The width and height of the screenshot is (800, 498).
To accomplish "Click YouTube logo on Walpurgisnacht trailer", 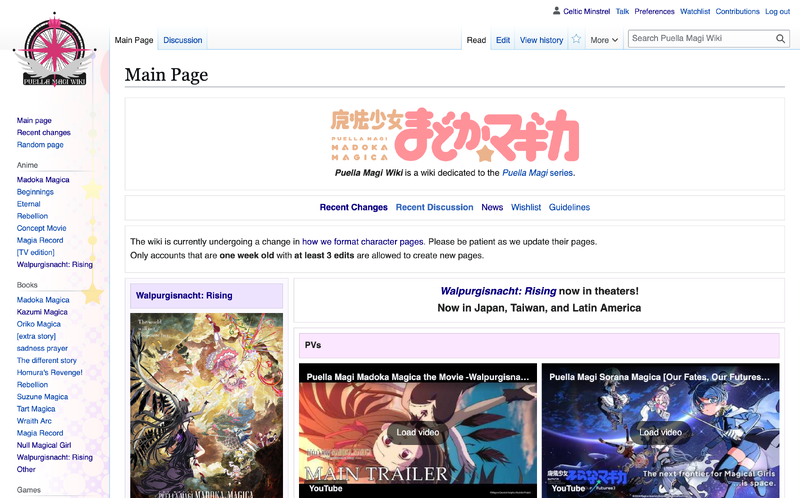I will (x=326, y=489).
